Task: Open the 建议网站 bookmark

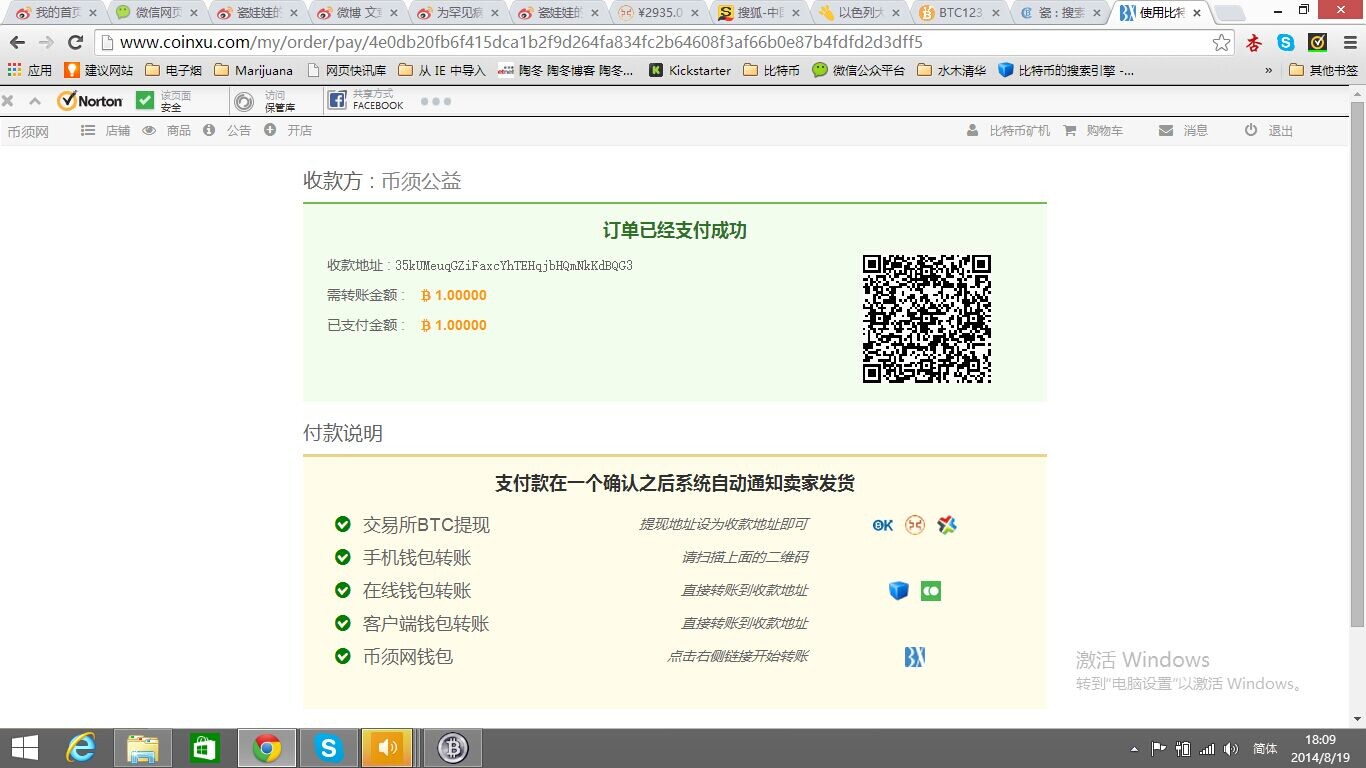Action: 98,70
